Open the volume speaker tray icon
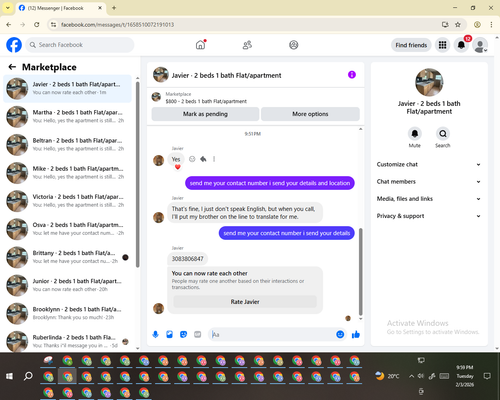Viewport: 500px width, 400px height. click(x=421, y=376)
